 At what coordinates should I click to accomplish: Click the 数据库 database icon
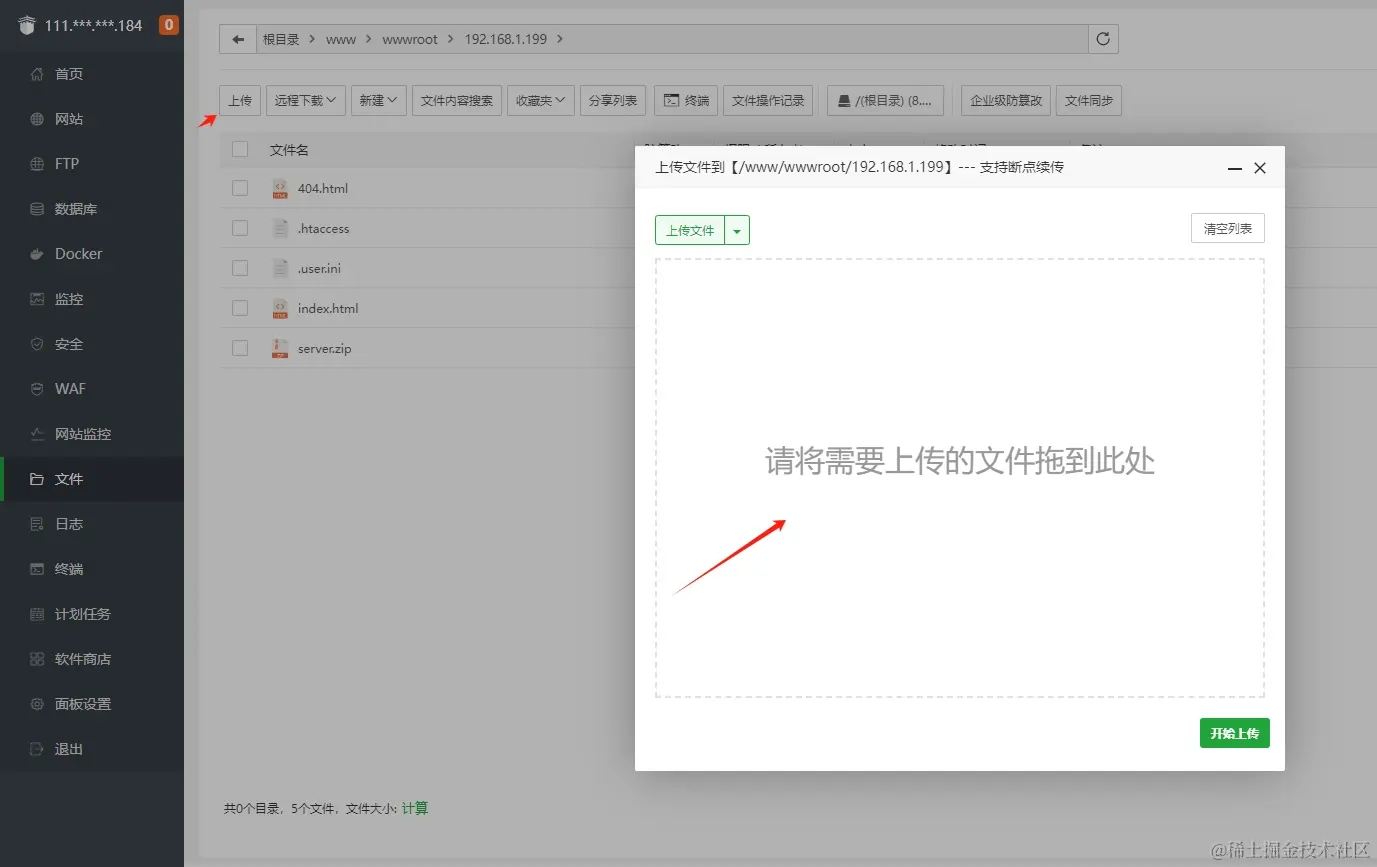coord(37,209)
